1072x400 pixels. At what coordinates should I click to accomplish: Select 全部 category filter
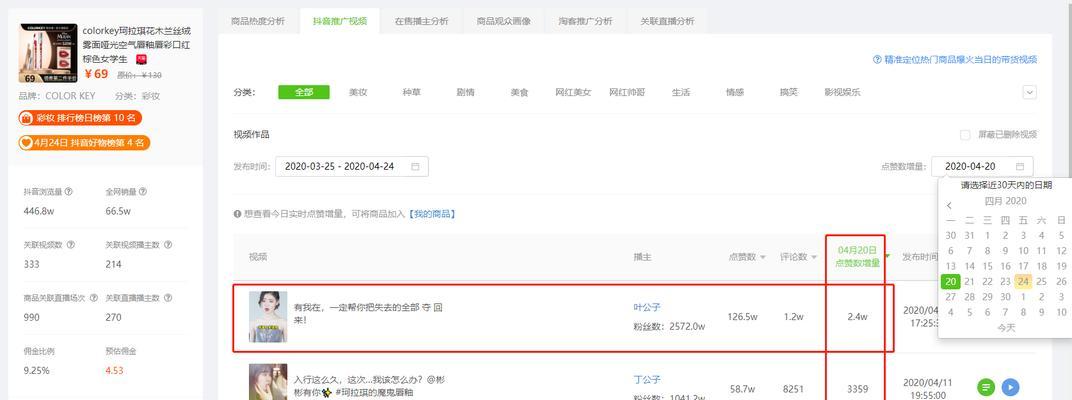tap(304, 92)
